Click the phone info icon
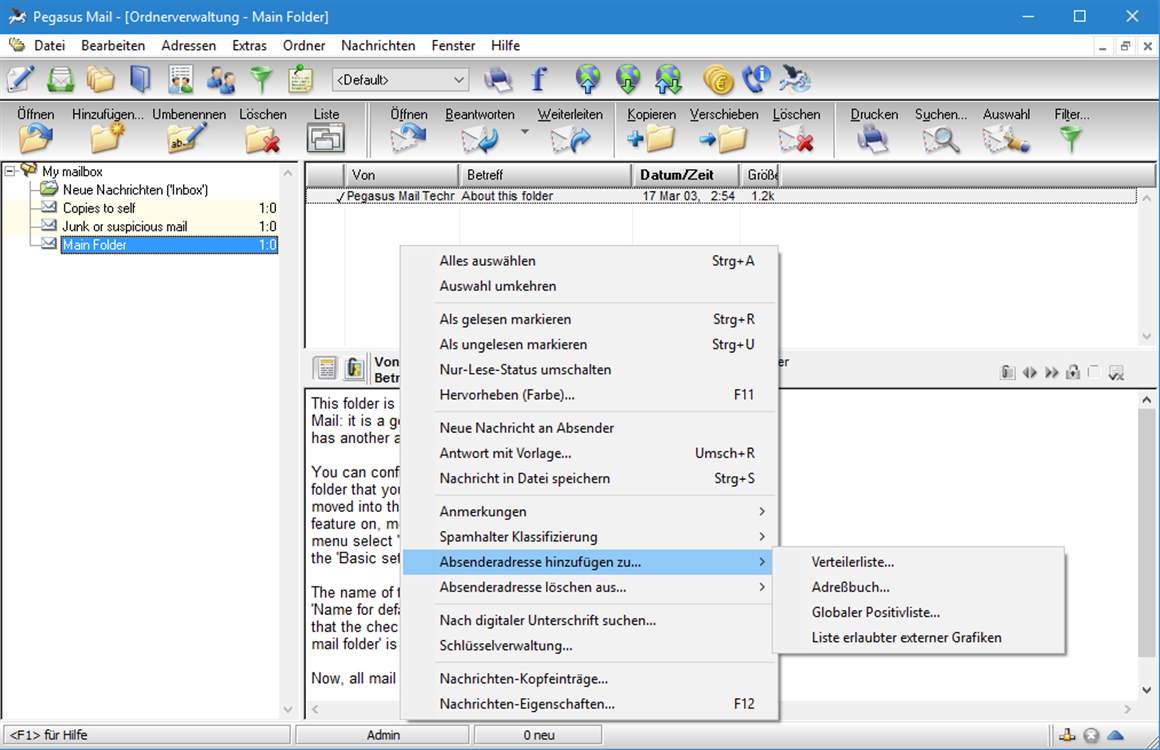The width and height of the screenshot is (1160, 750). pyautogui.click(x=756, y=79)
